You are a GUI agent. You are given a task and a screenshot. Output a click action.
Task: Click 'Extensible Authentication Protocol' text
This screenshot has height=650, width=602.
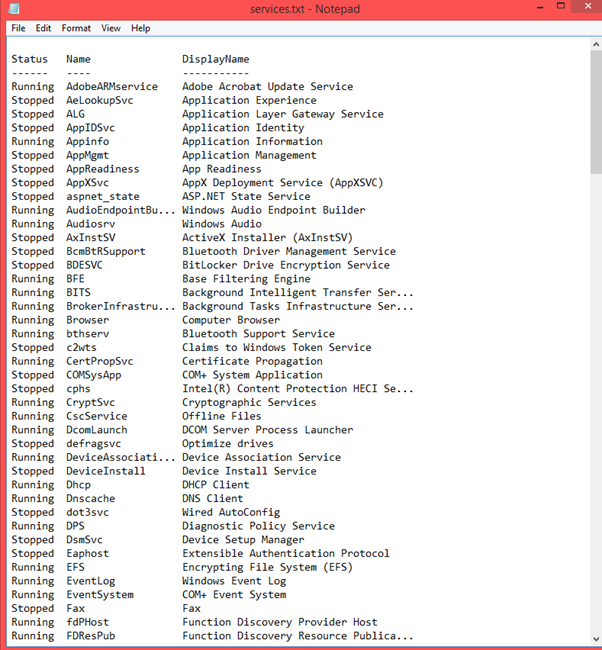coord(286,553)
